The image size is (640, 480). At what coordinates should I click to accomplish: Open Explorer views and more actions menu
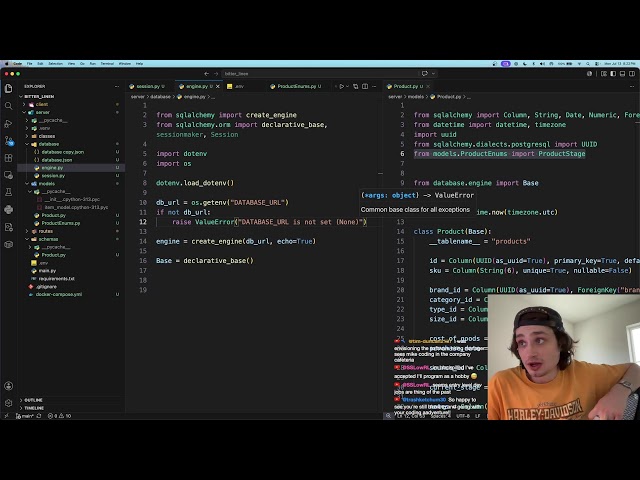click(x=117, y=87)
